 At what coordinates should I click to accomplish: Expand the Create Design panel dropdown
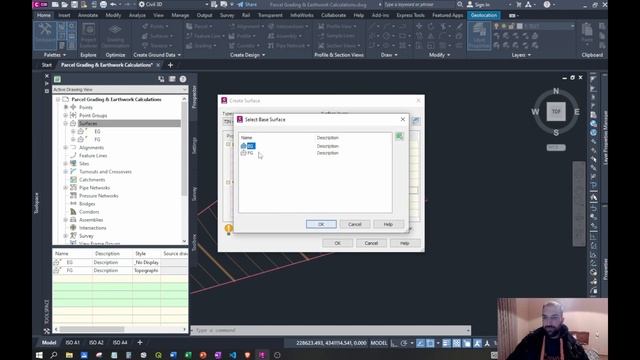(247, 55)
